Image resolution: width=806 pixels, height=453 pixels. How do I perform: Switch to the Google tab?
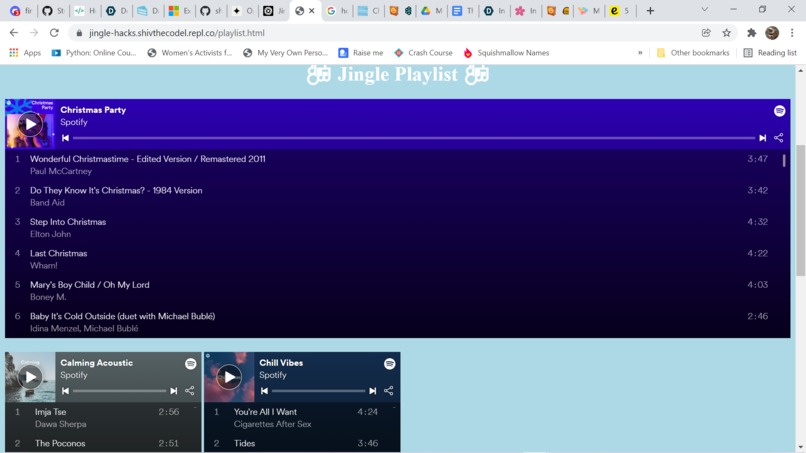(x=337, y=11)
